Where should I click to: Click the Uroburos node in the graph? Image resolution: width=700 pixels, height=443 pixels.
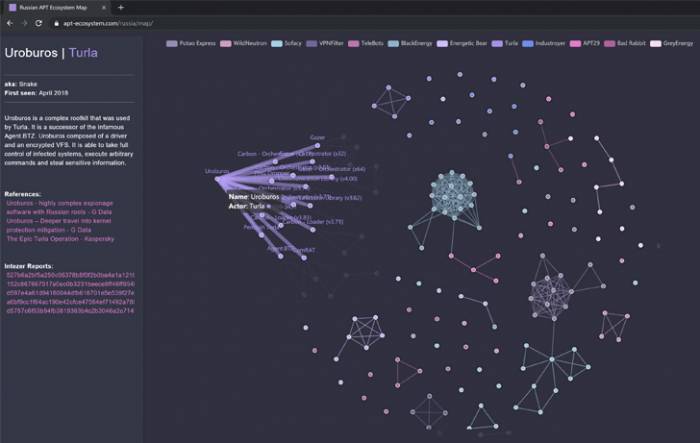pos(216,178)
